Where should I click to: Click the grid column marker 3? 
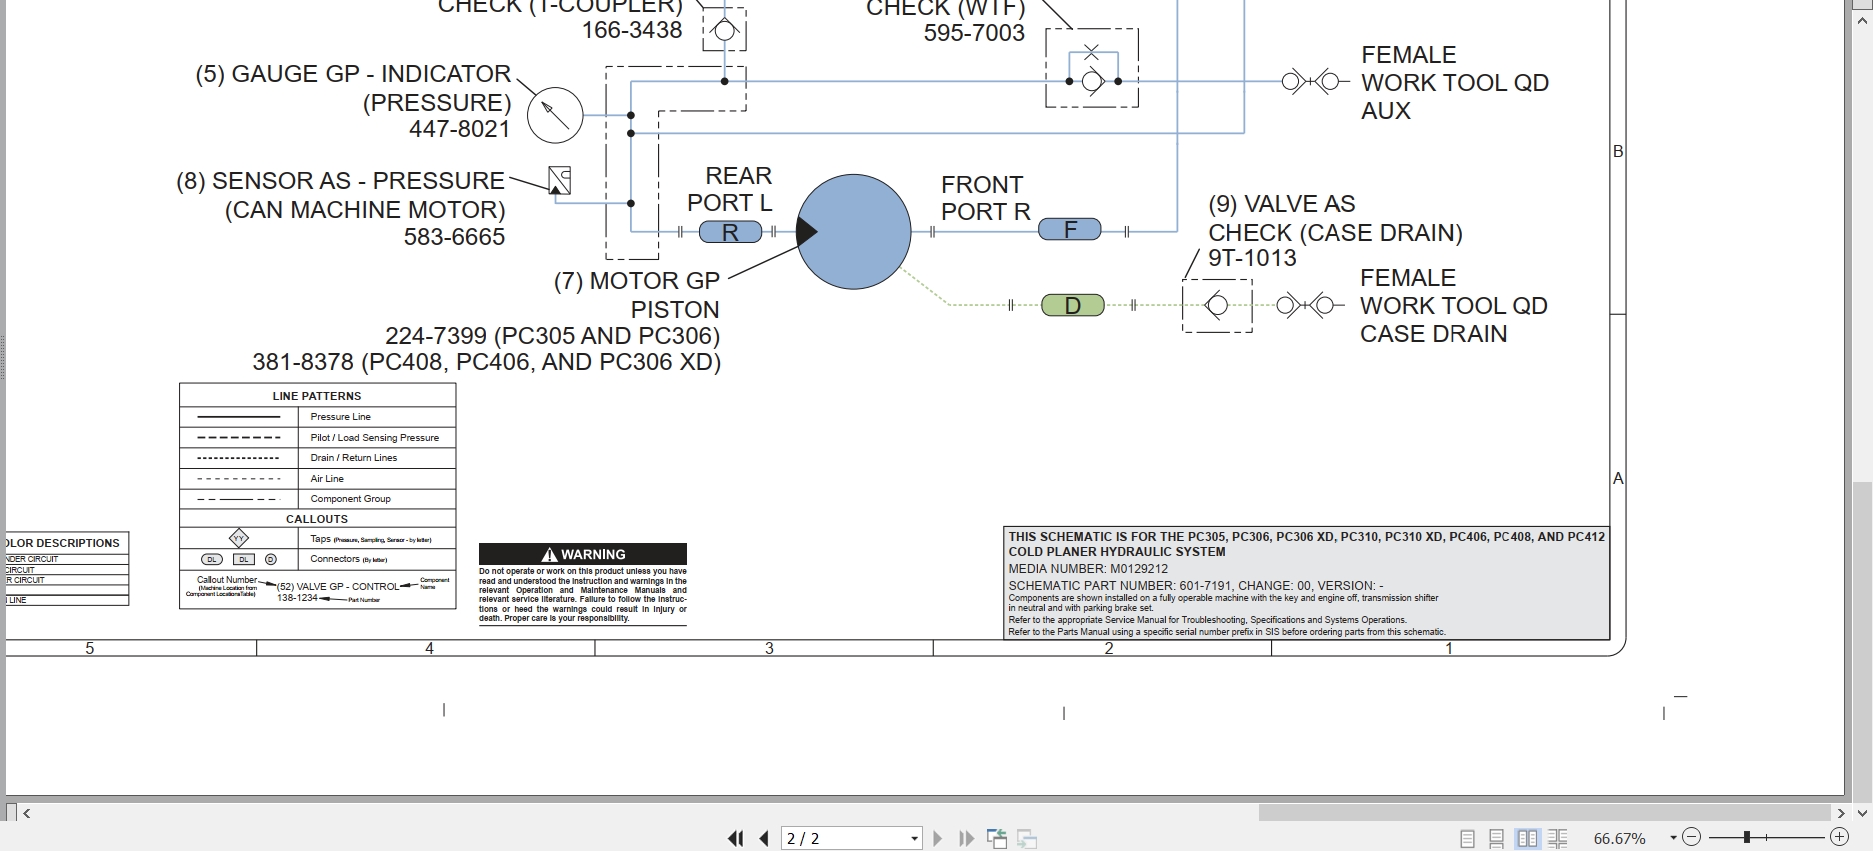[769, 648]
